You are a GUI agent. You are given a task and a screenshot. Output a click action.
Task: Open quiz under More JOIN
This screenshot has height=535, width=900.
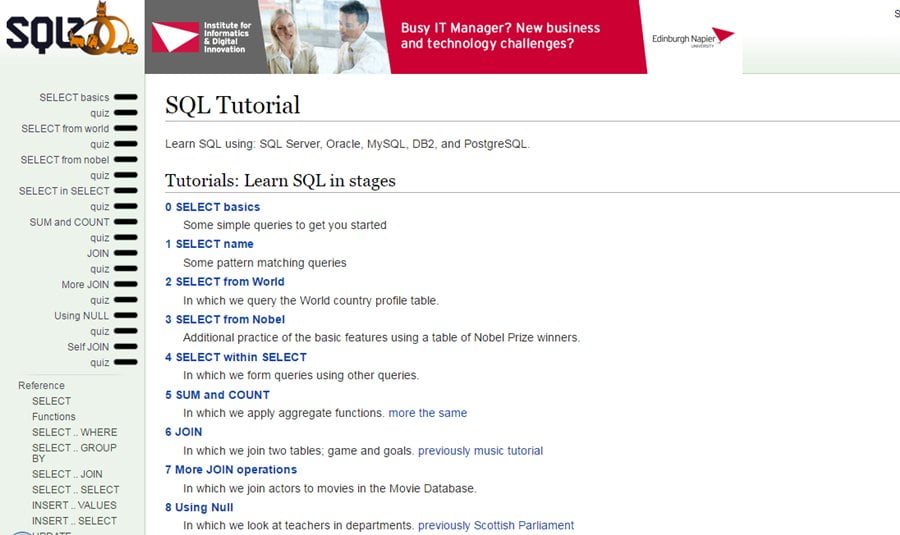[x=99, y=300]
